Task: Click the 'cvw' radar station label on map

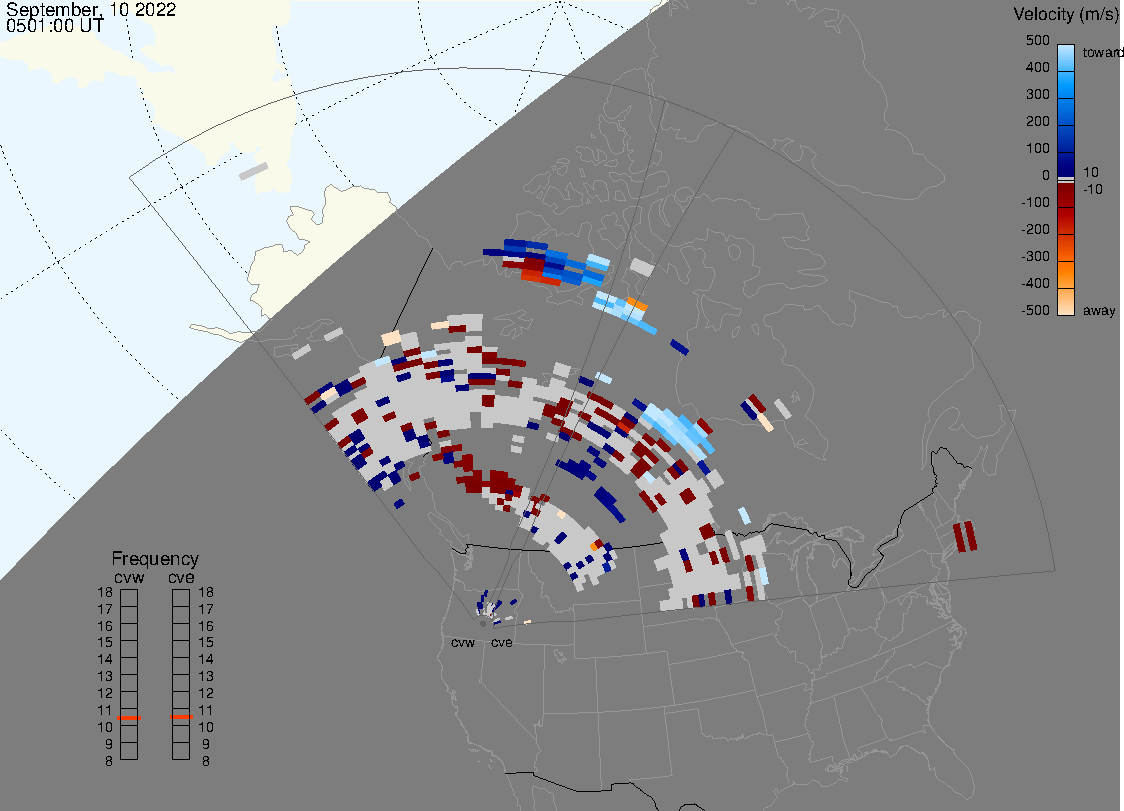Action: (463, 642)
